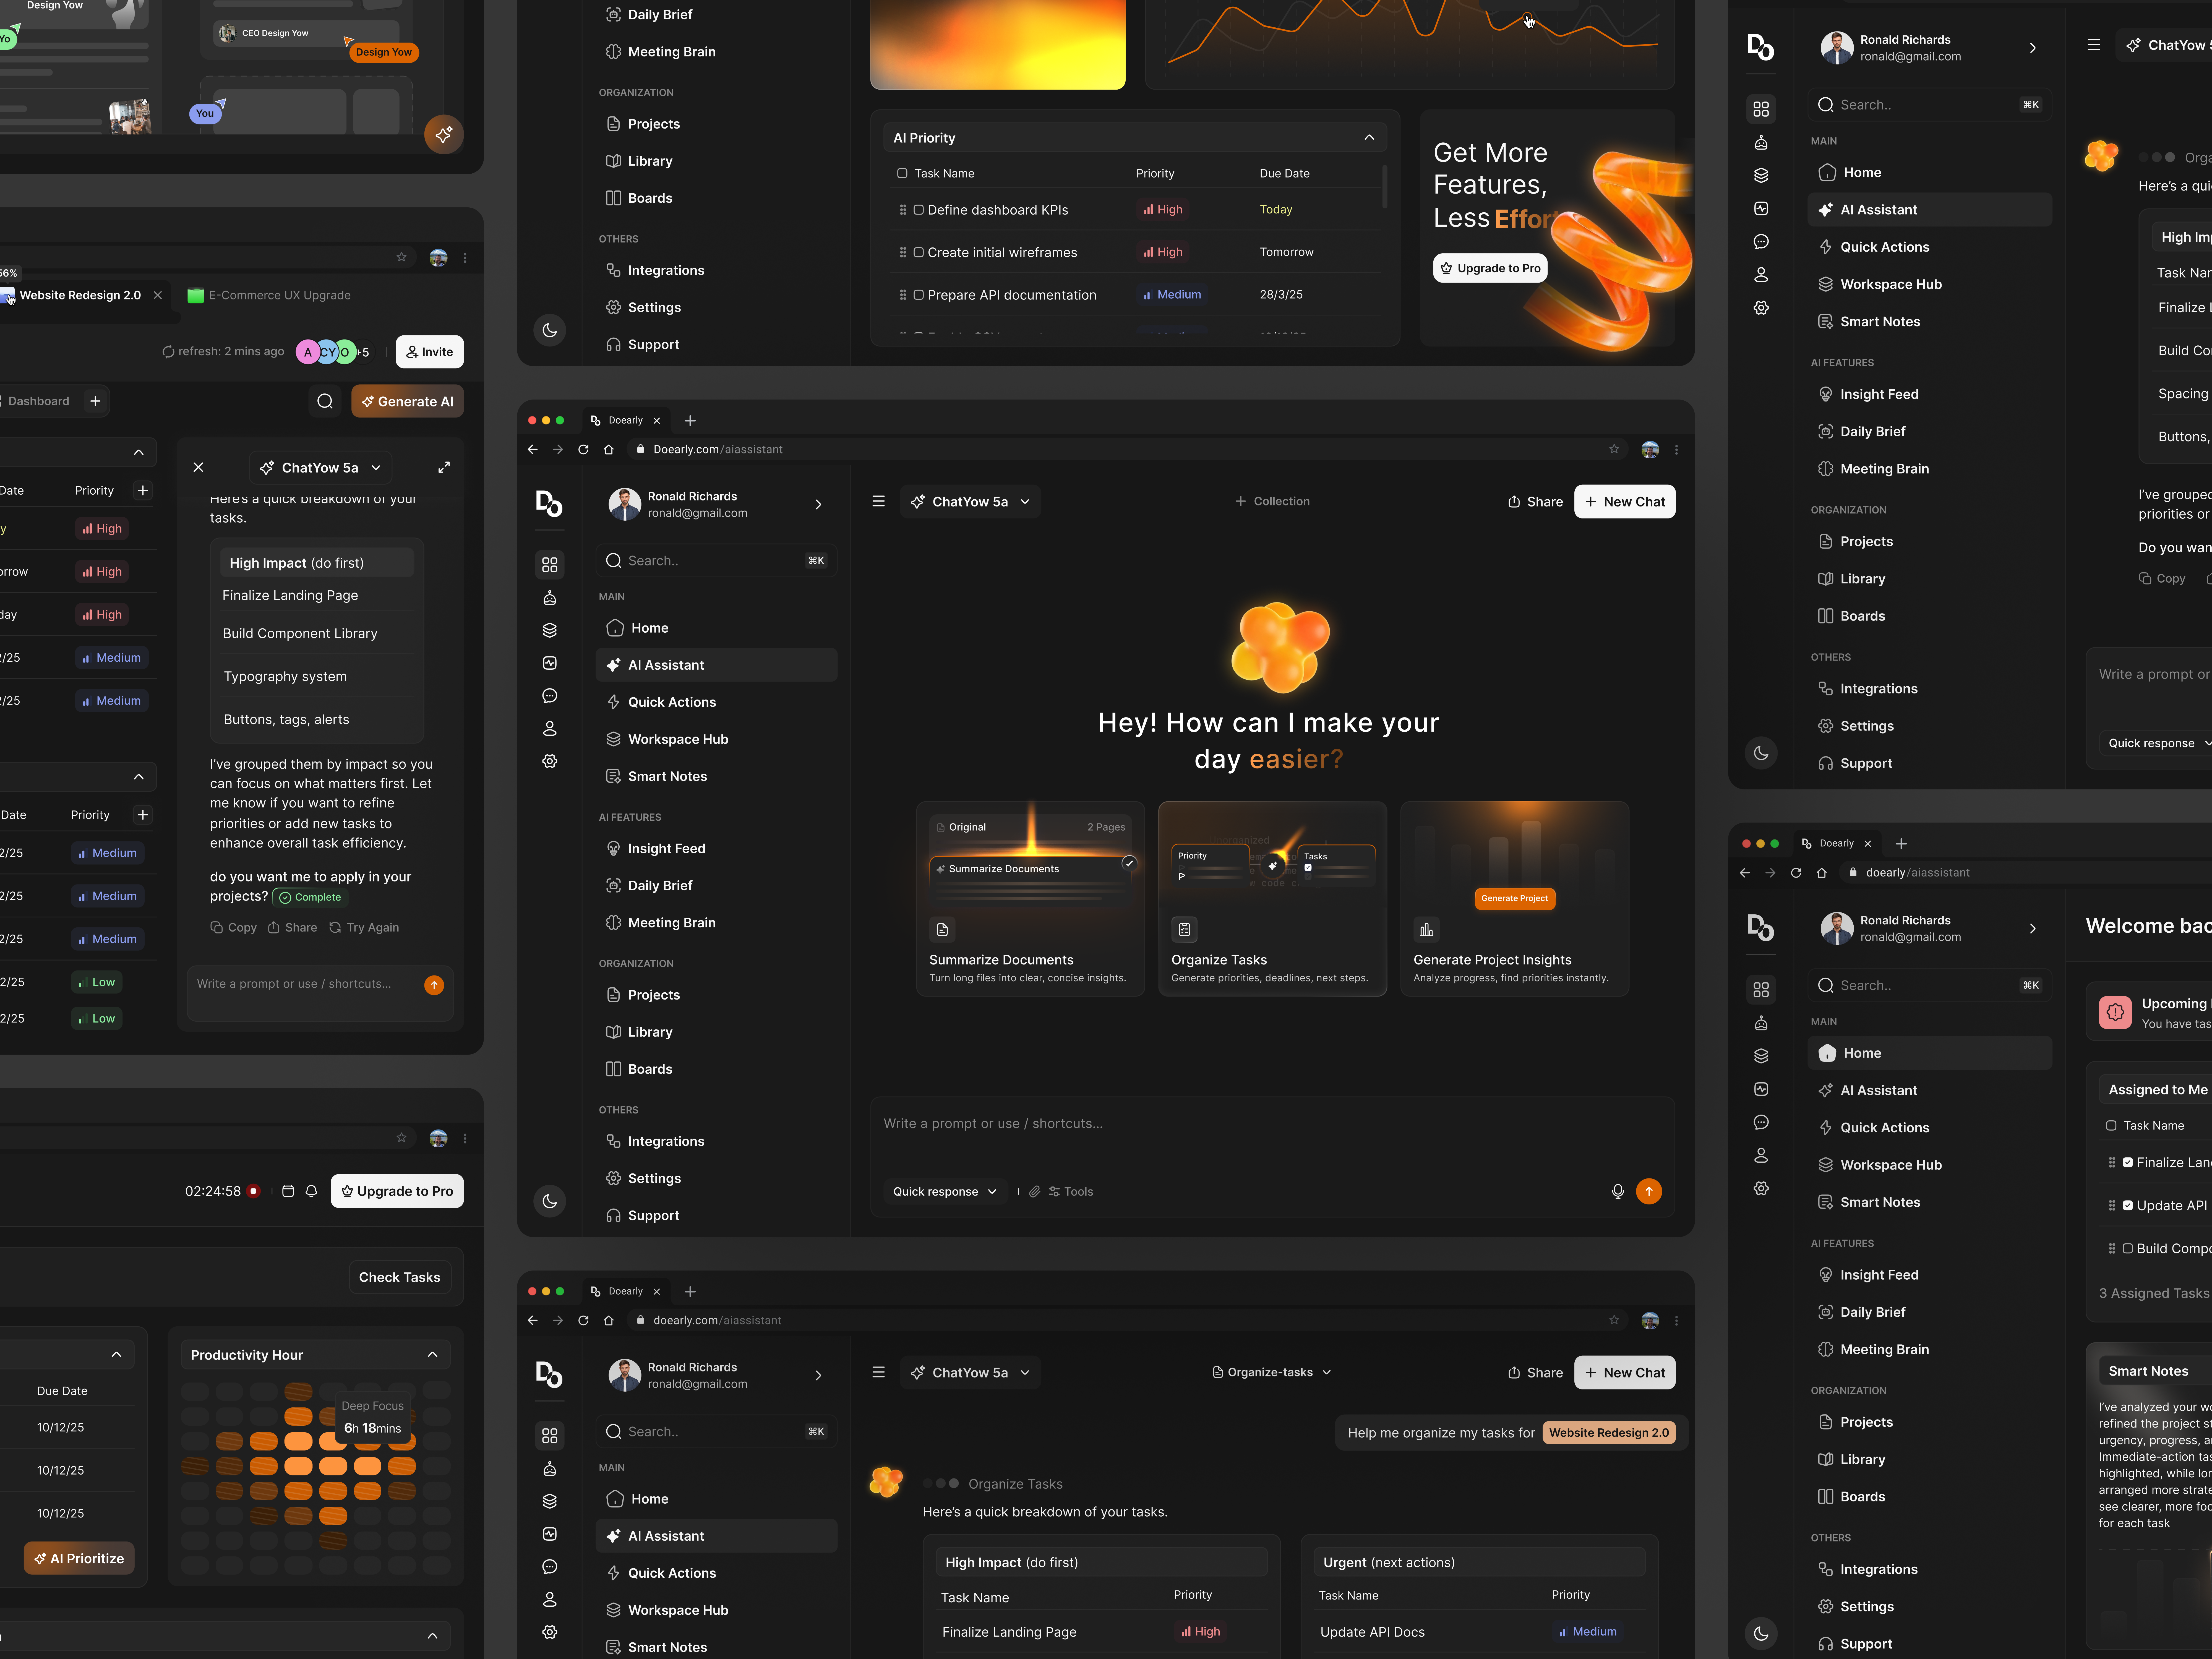Screen dimensions: 2212x1659
Task: Open chat bubble icon in center icon rail
Action: pyautogui.click(x=550, y=696)
